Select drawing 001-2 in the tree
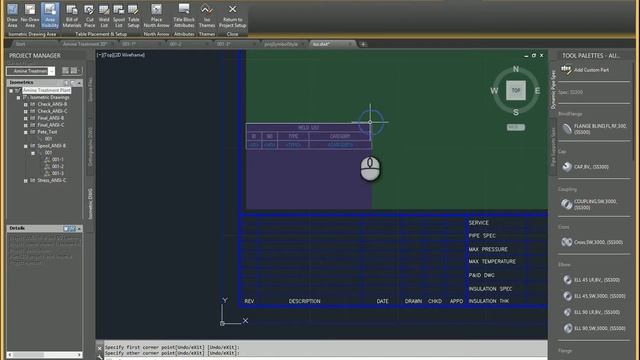The image size is (640, 360). coord(58,167)
